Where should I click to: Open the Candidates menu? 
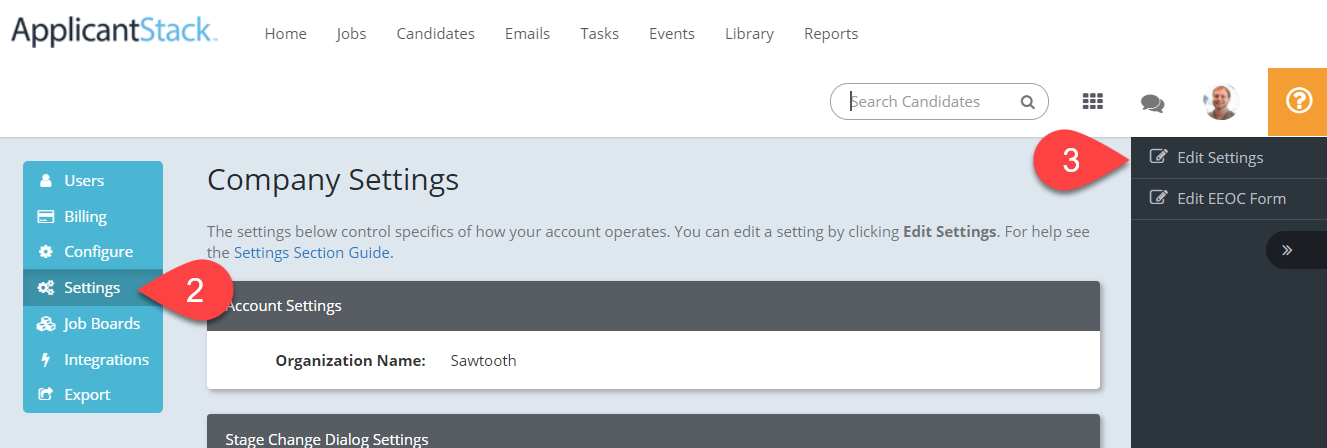(435, 33)
